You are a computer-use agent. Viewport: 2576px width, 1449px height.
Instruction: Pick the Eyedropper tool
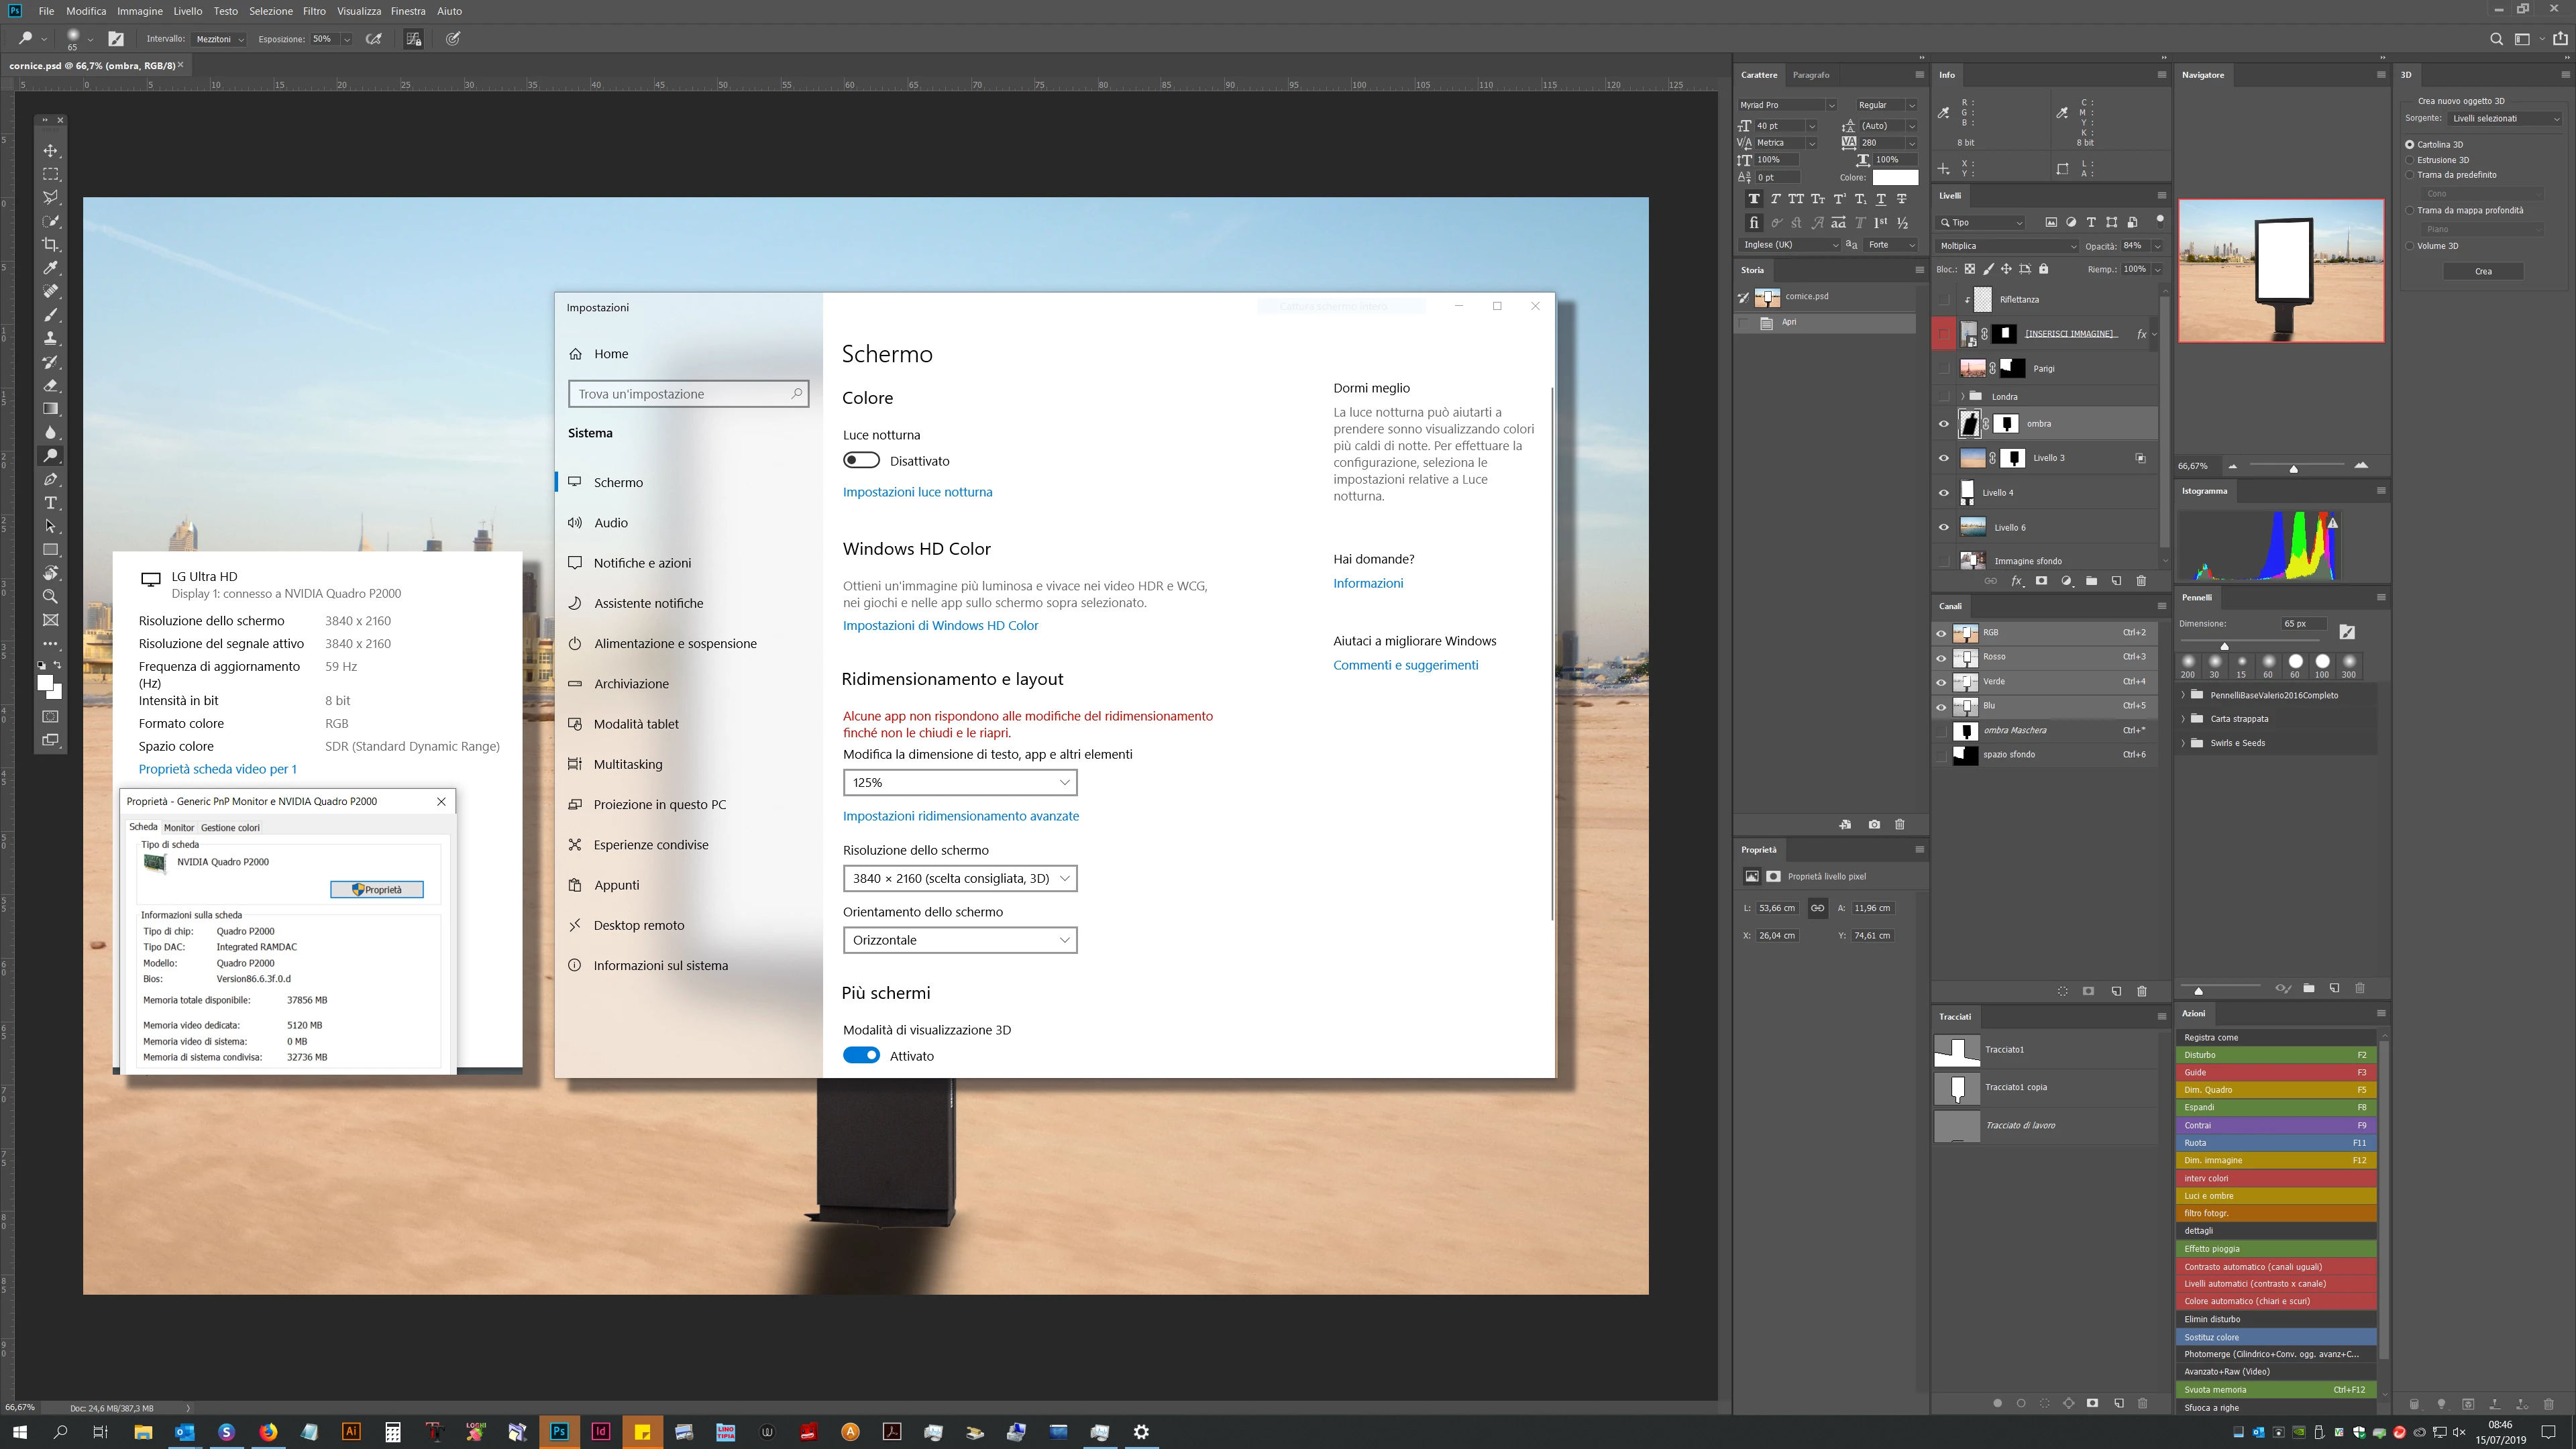tap(50, 268)
